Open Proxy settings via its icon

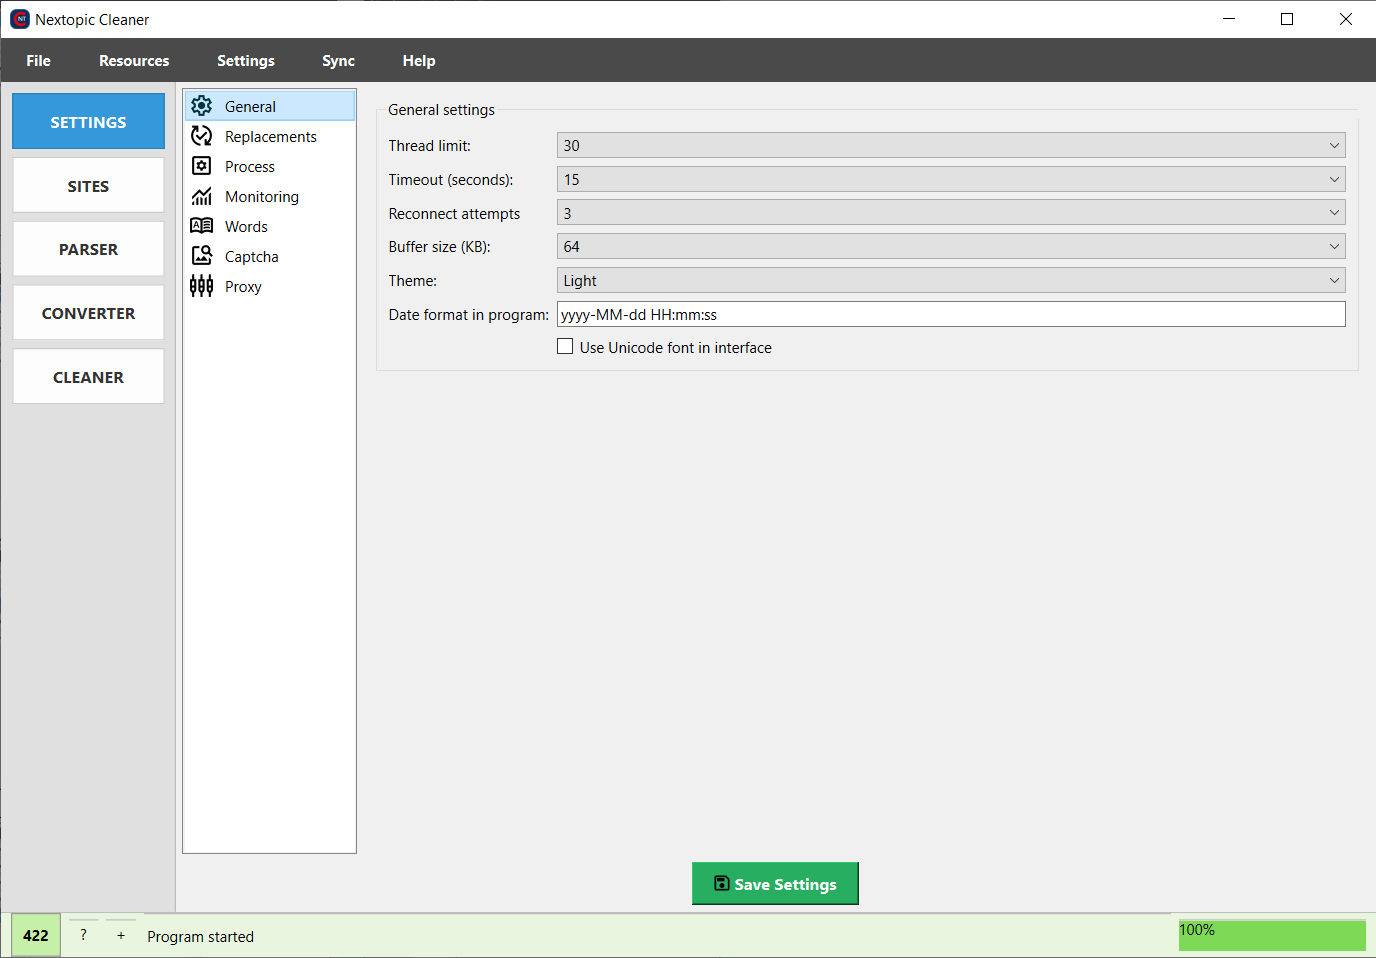(x=201, y=286)
